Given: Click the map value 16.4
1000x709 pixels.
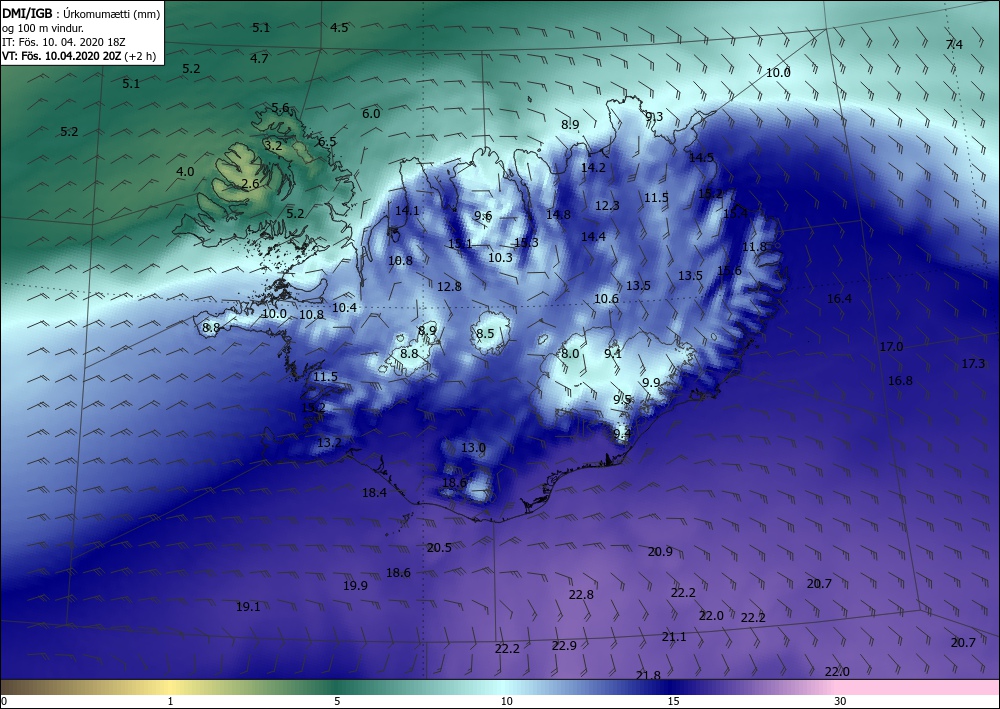Looking at the screenshot, I should (839, 298).
